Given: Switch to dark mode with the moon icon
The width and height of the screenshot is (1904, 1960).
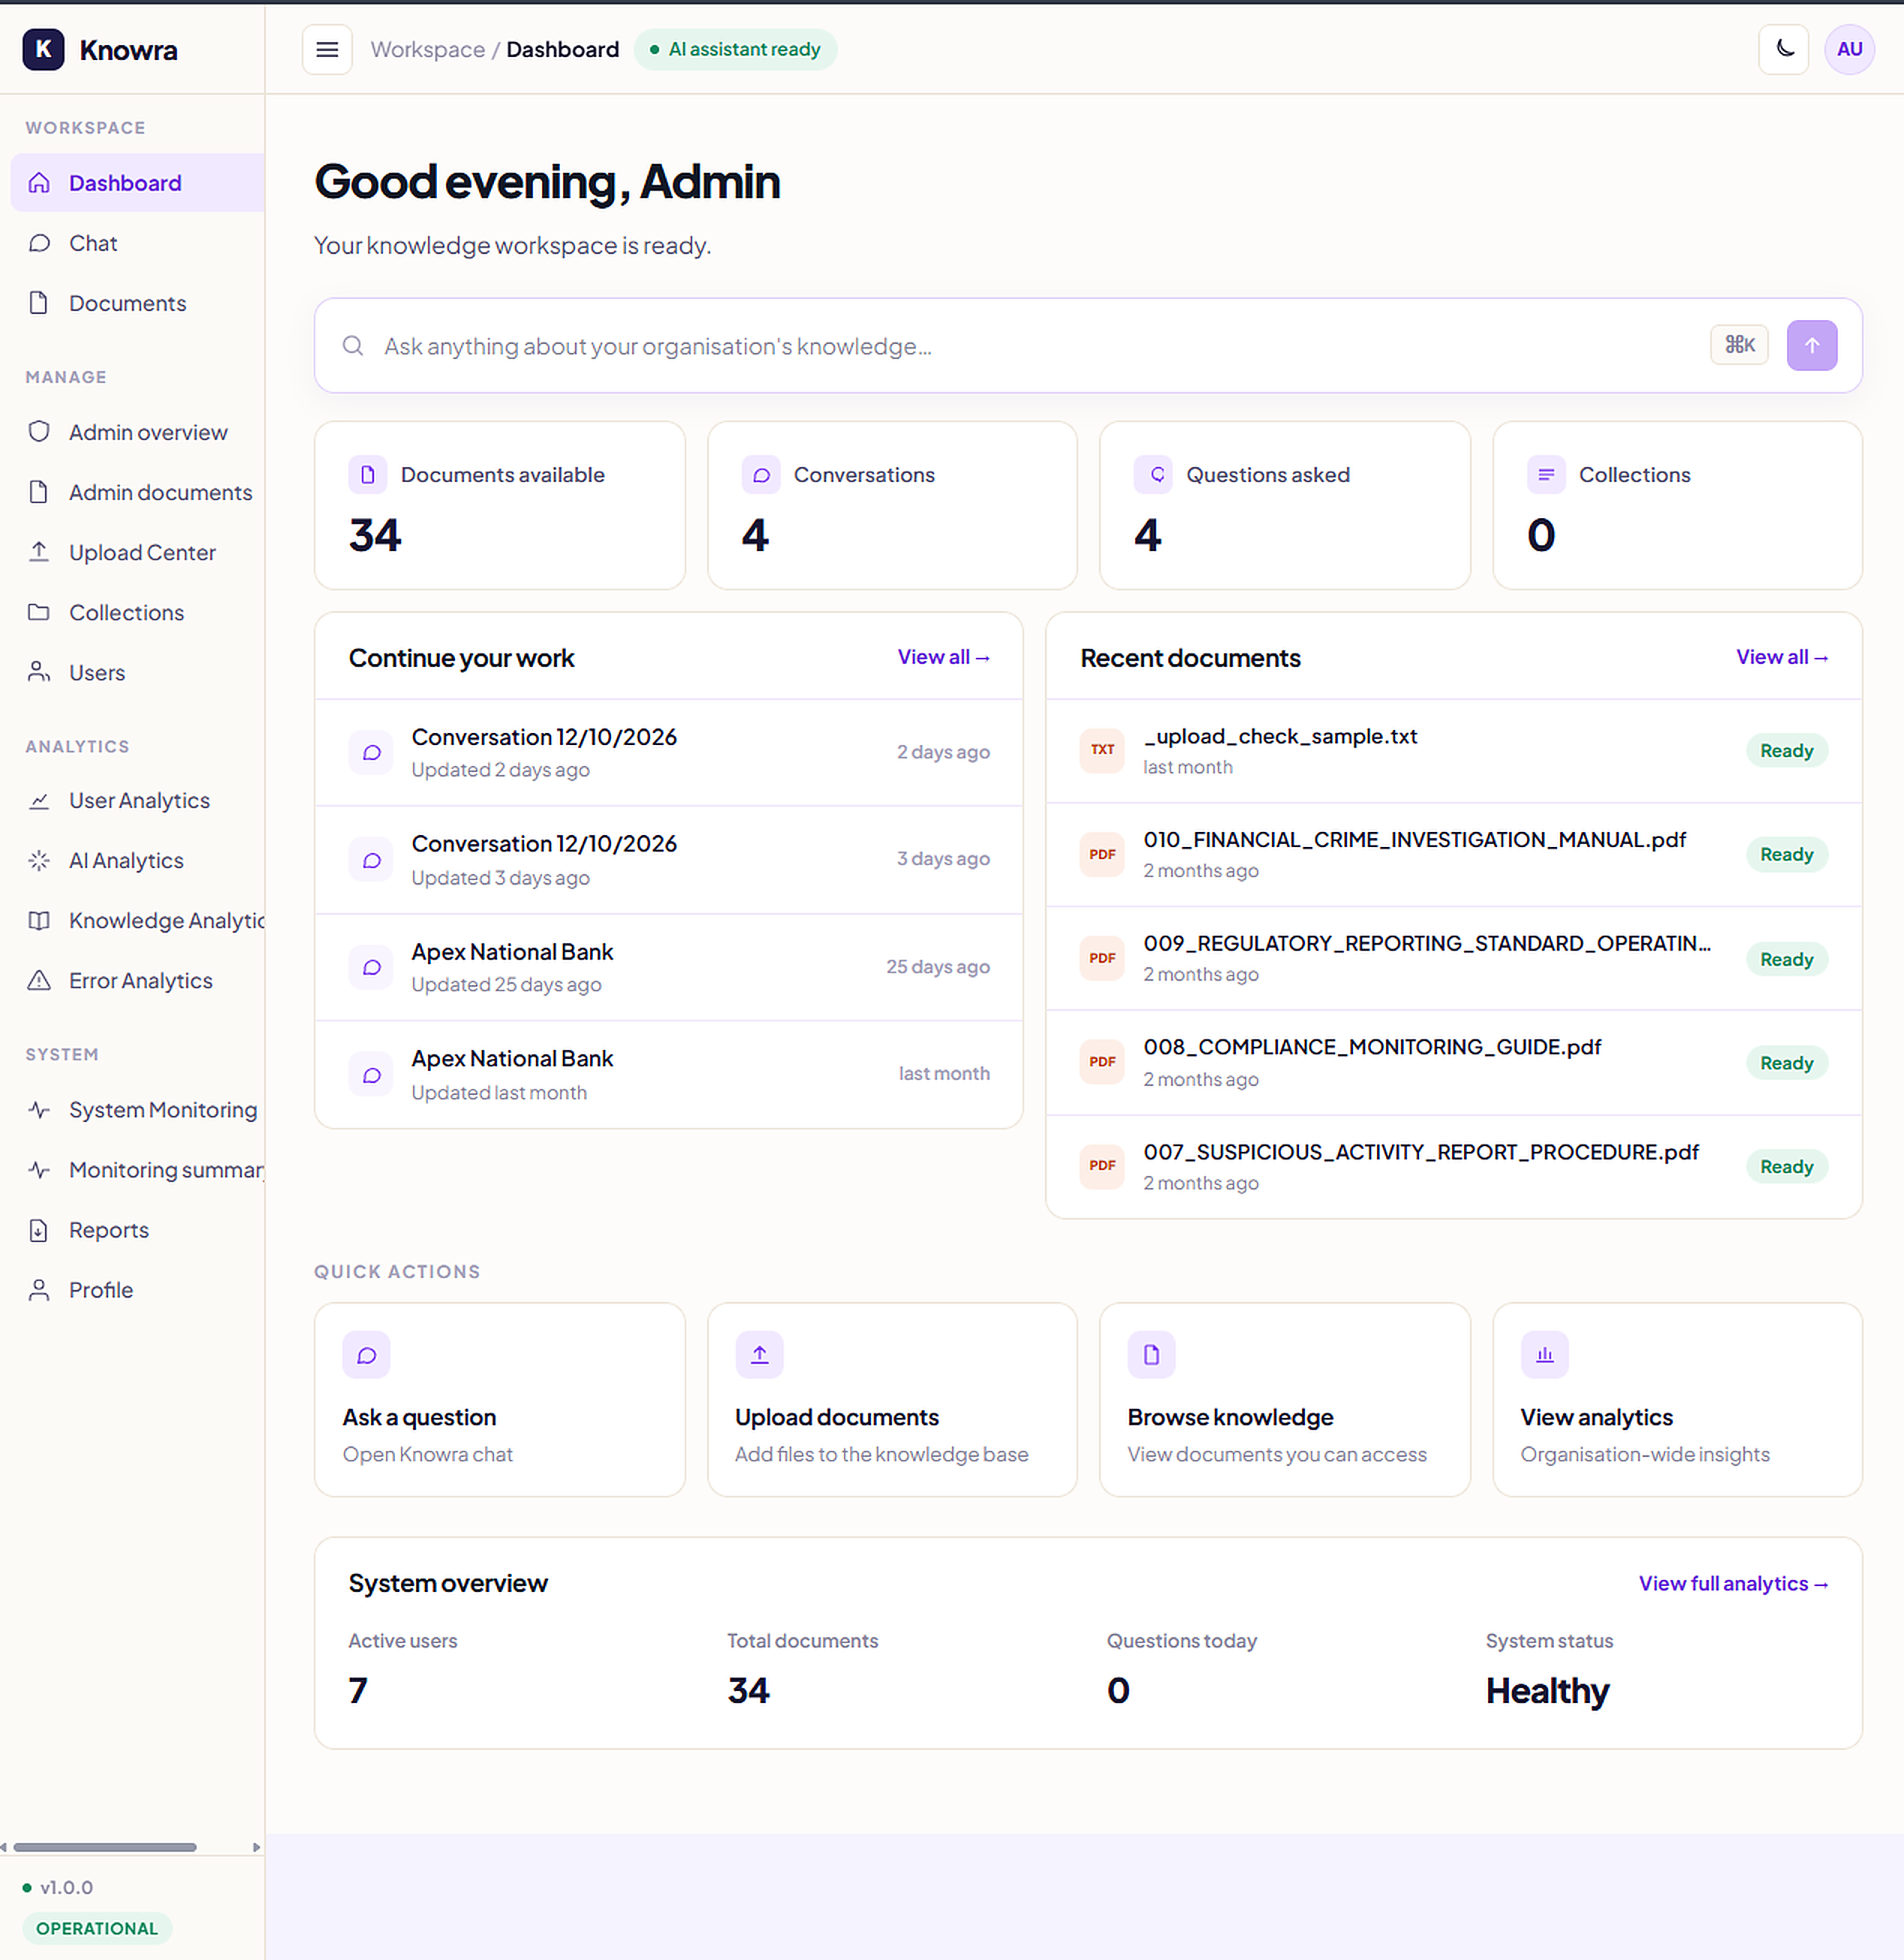Looking at the screenshot, I should pos(1783,49).
